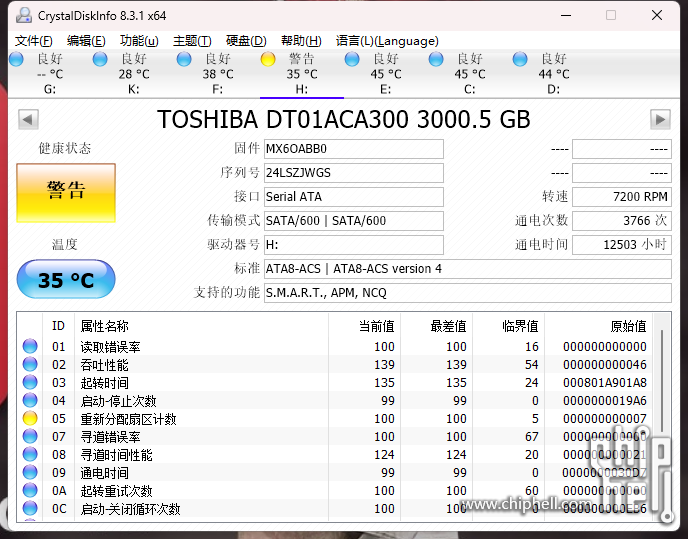Viewport: 688px width, 539px height.
Task: Select drive C: status orb
Action: coord(436,59)
